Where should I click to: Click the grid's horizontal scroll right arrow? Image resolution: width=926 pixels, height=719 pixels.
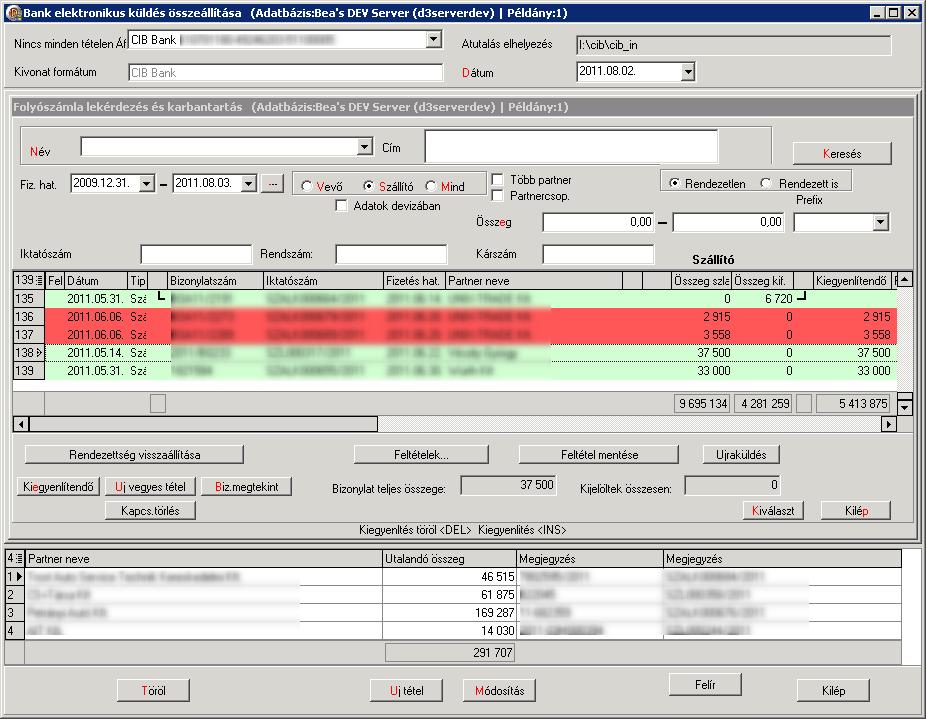pyautogui.click(x=889, y=424)
